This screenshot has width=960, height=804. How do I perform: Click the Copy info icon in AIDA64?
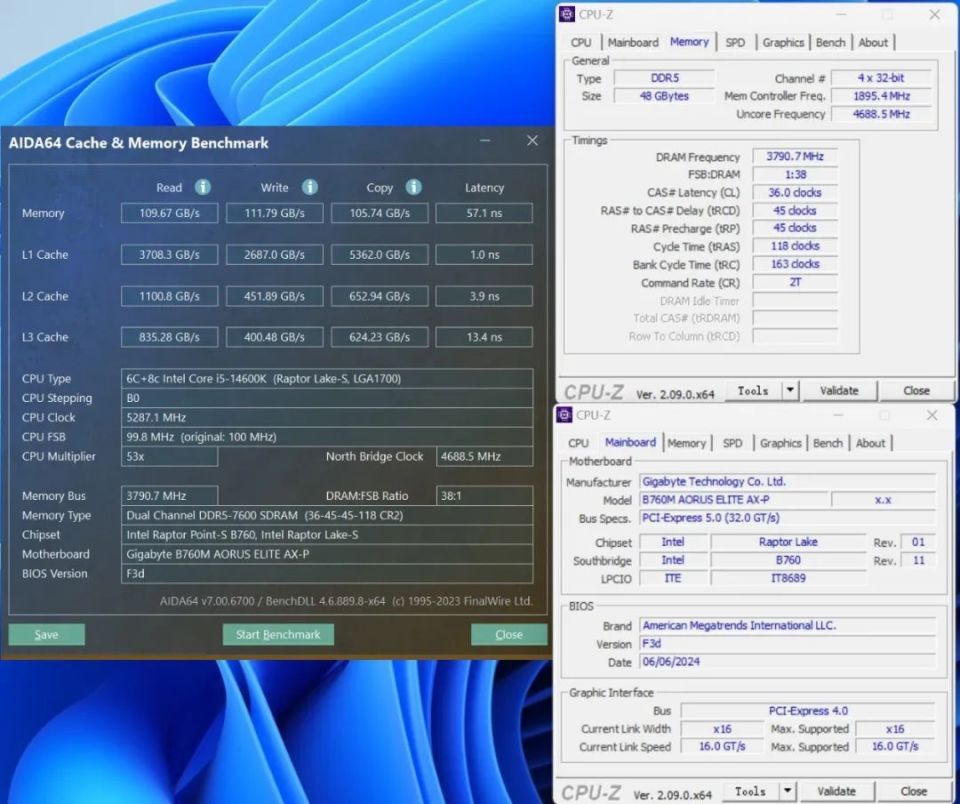coord(414,187)
